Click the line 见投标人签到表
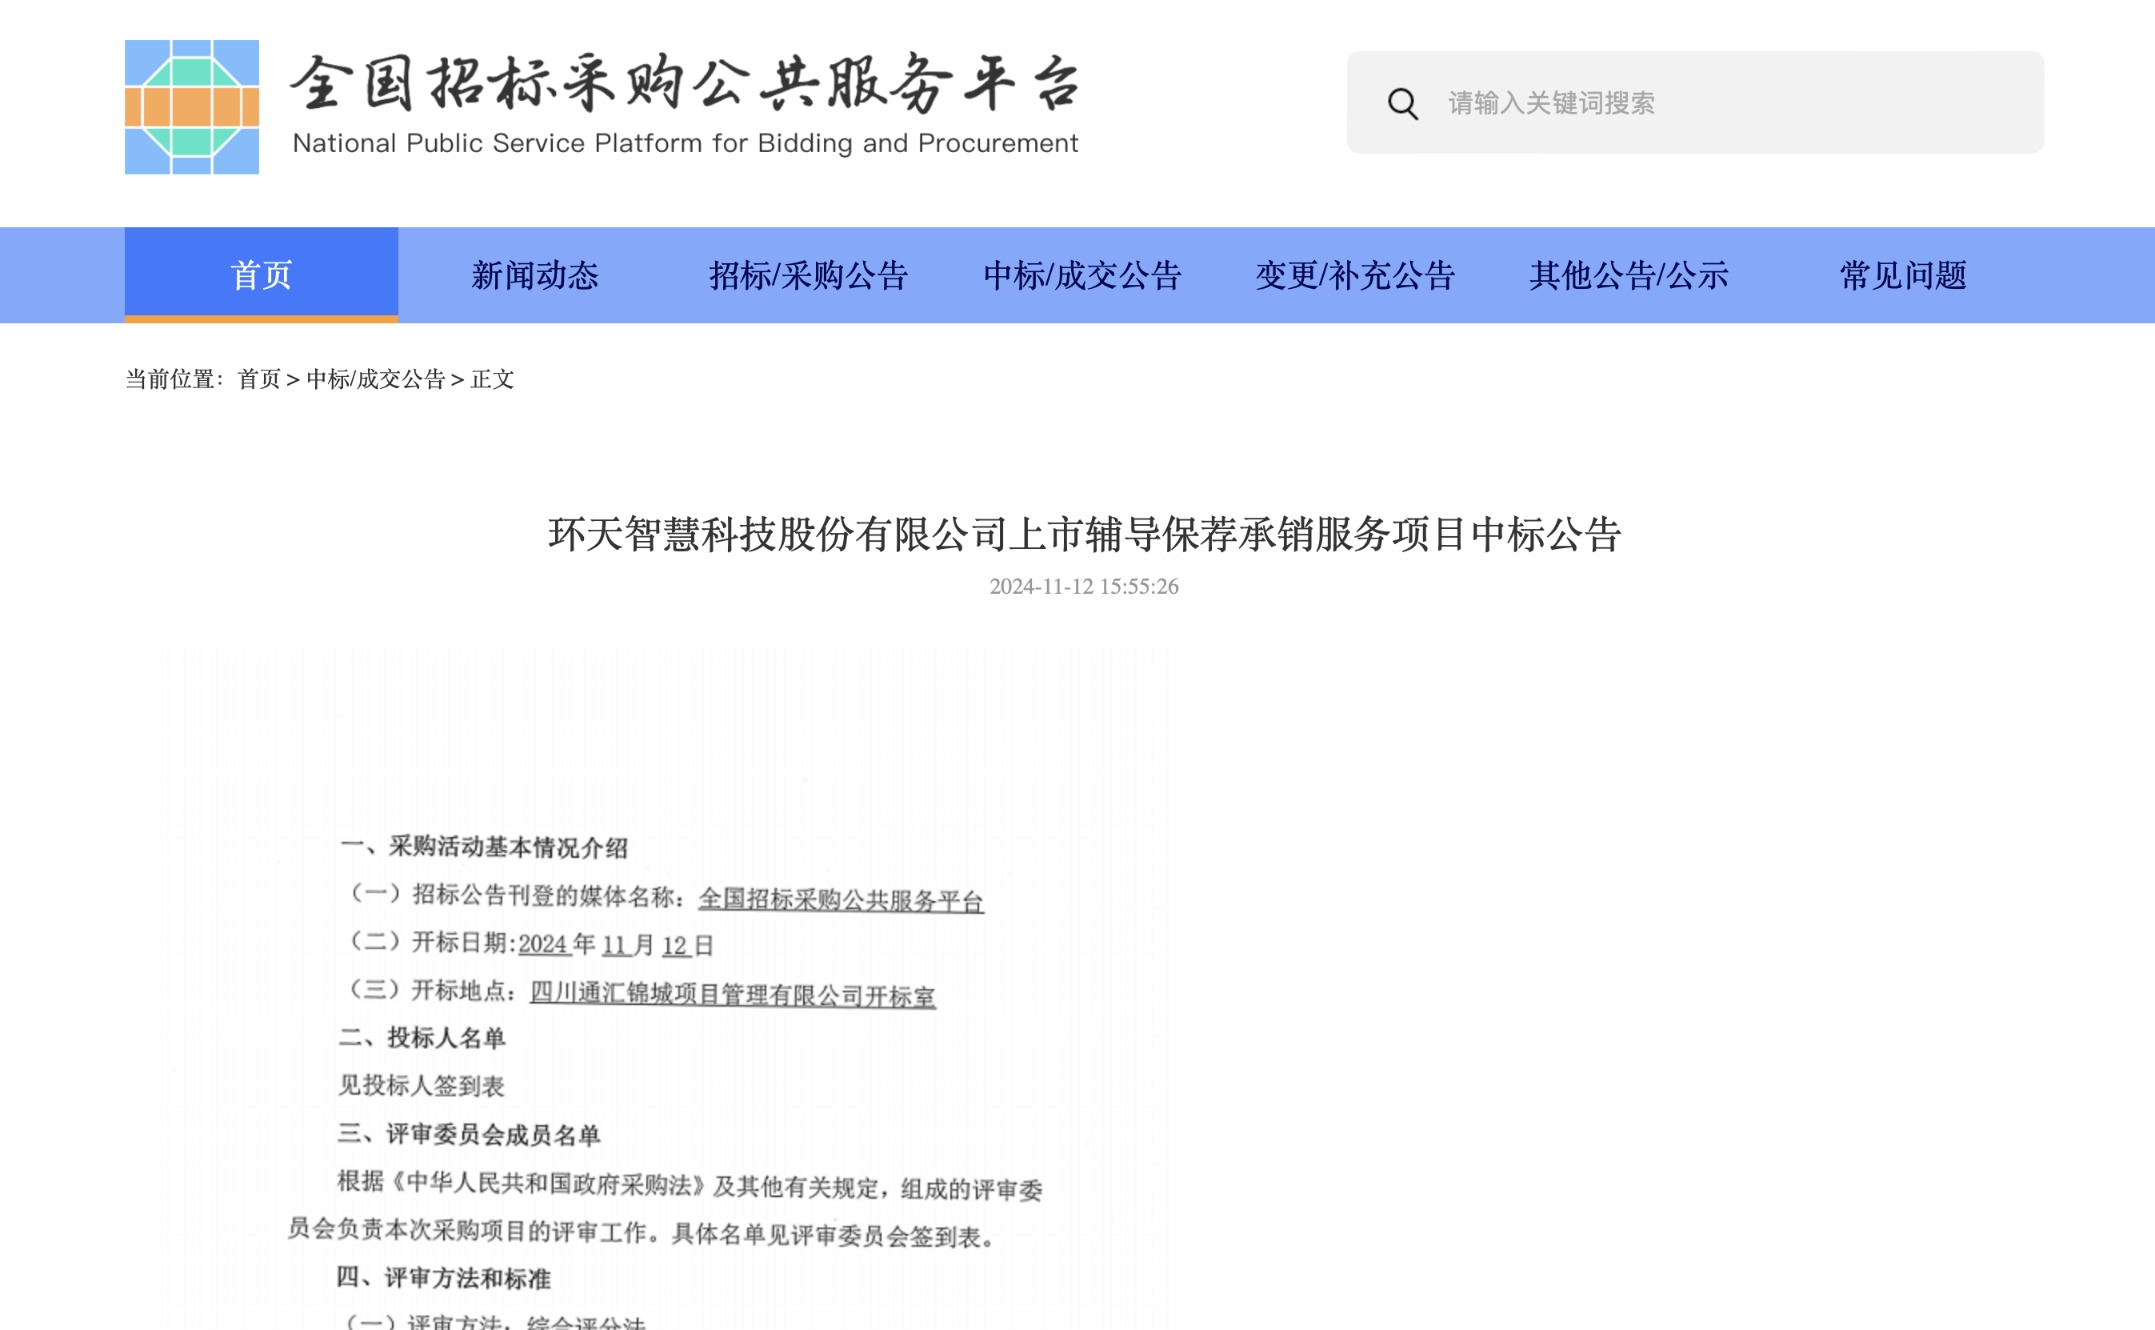 (422, 1085)
